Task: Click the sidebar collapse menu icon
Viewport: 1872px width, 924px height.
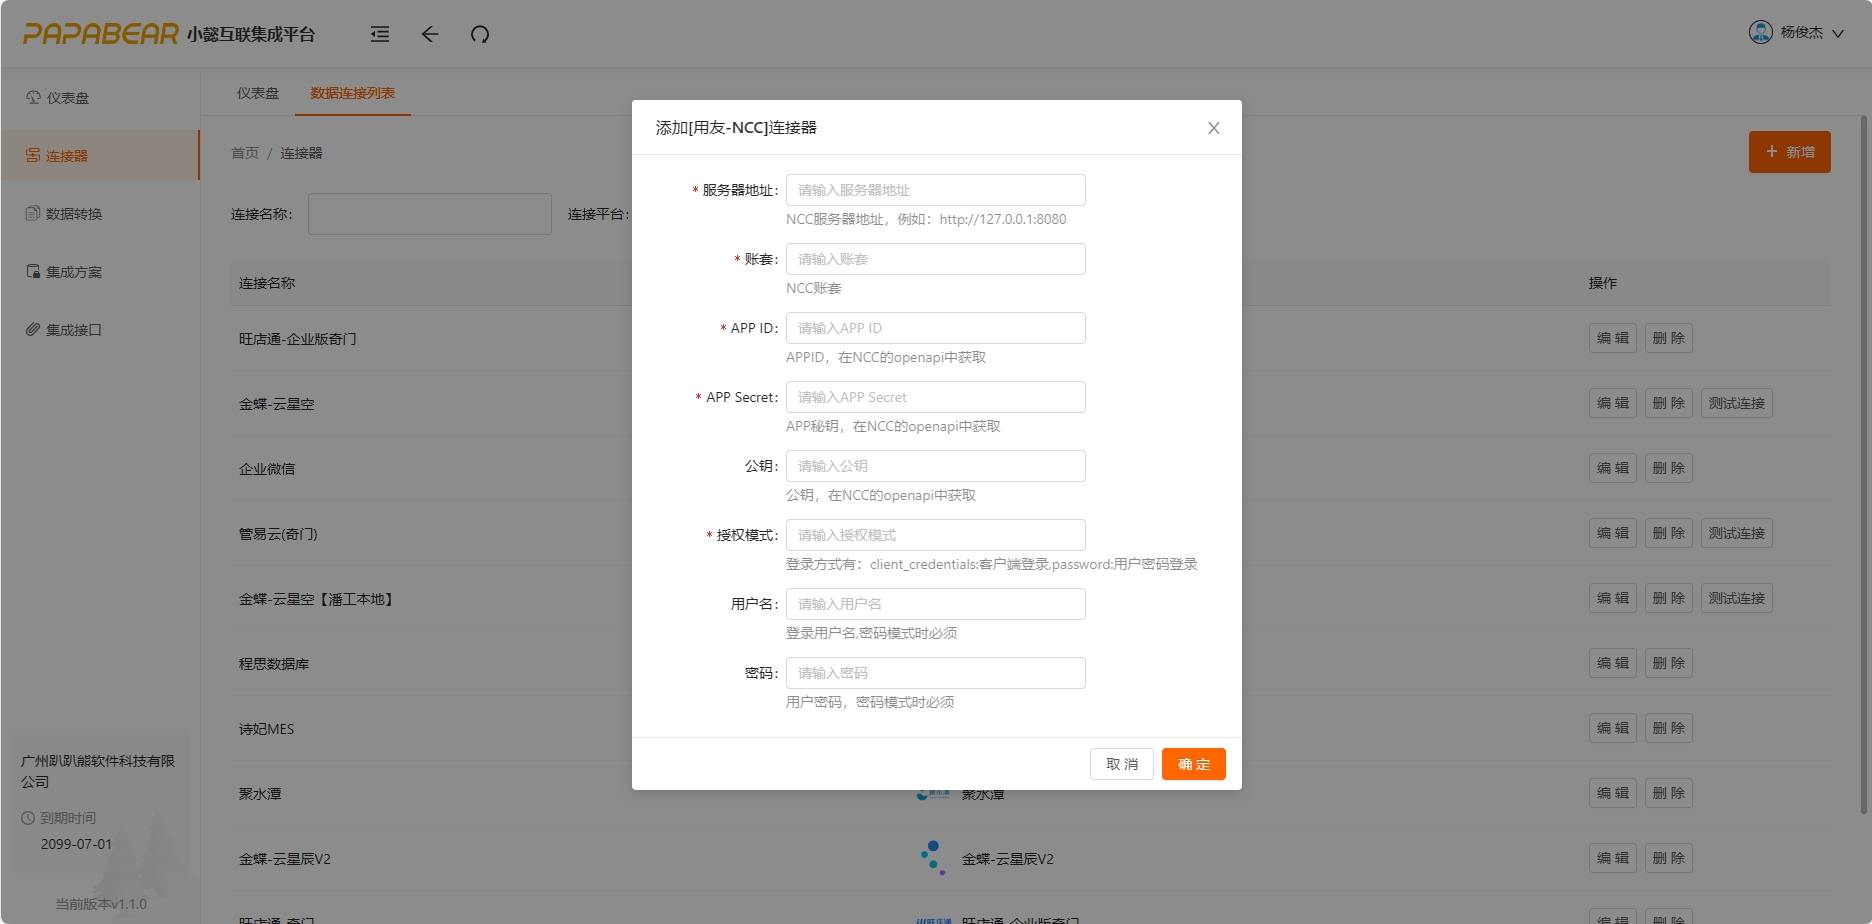Action: point(380,34)
